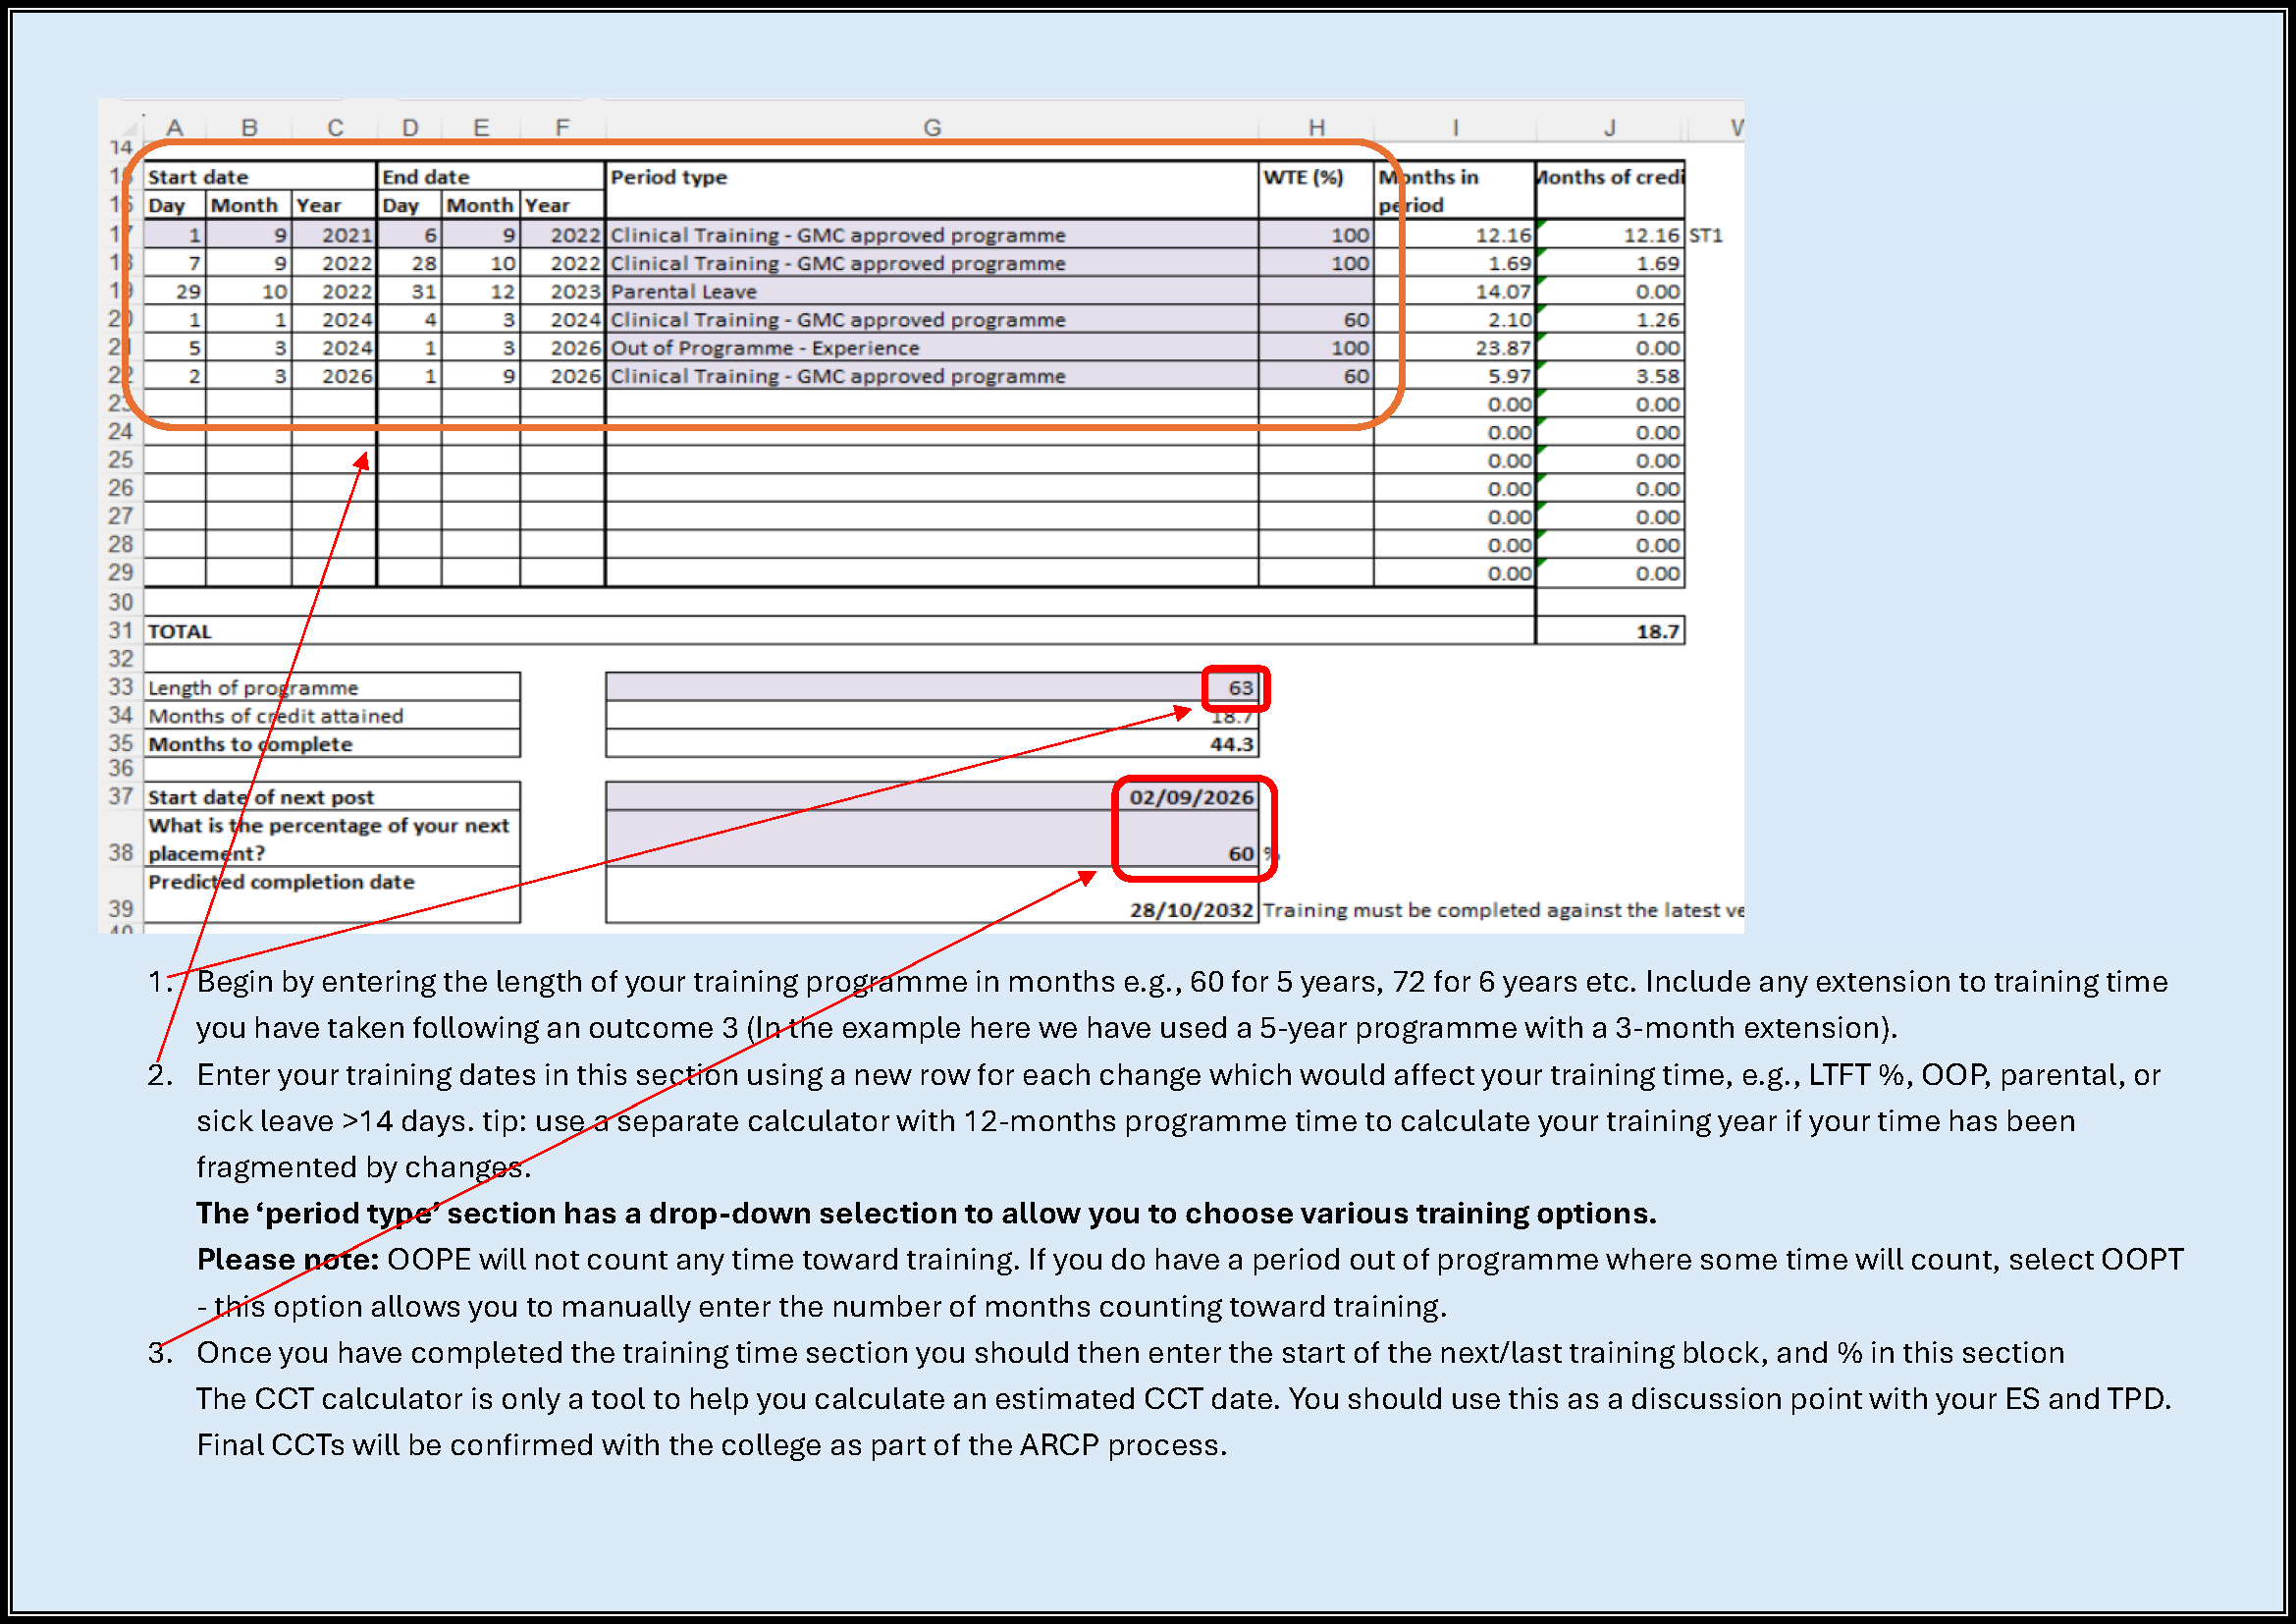Image resolution: width=2296 pixels, height=1624 pixels.
Task: Select column header G in the spreadsheet
Action: [x=931, y=127]
